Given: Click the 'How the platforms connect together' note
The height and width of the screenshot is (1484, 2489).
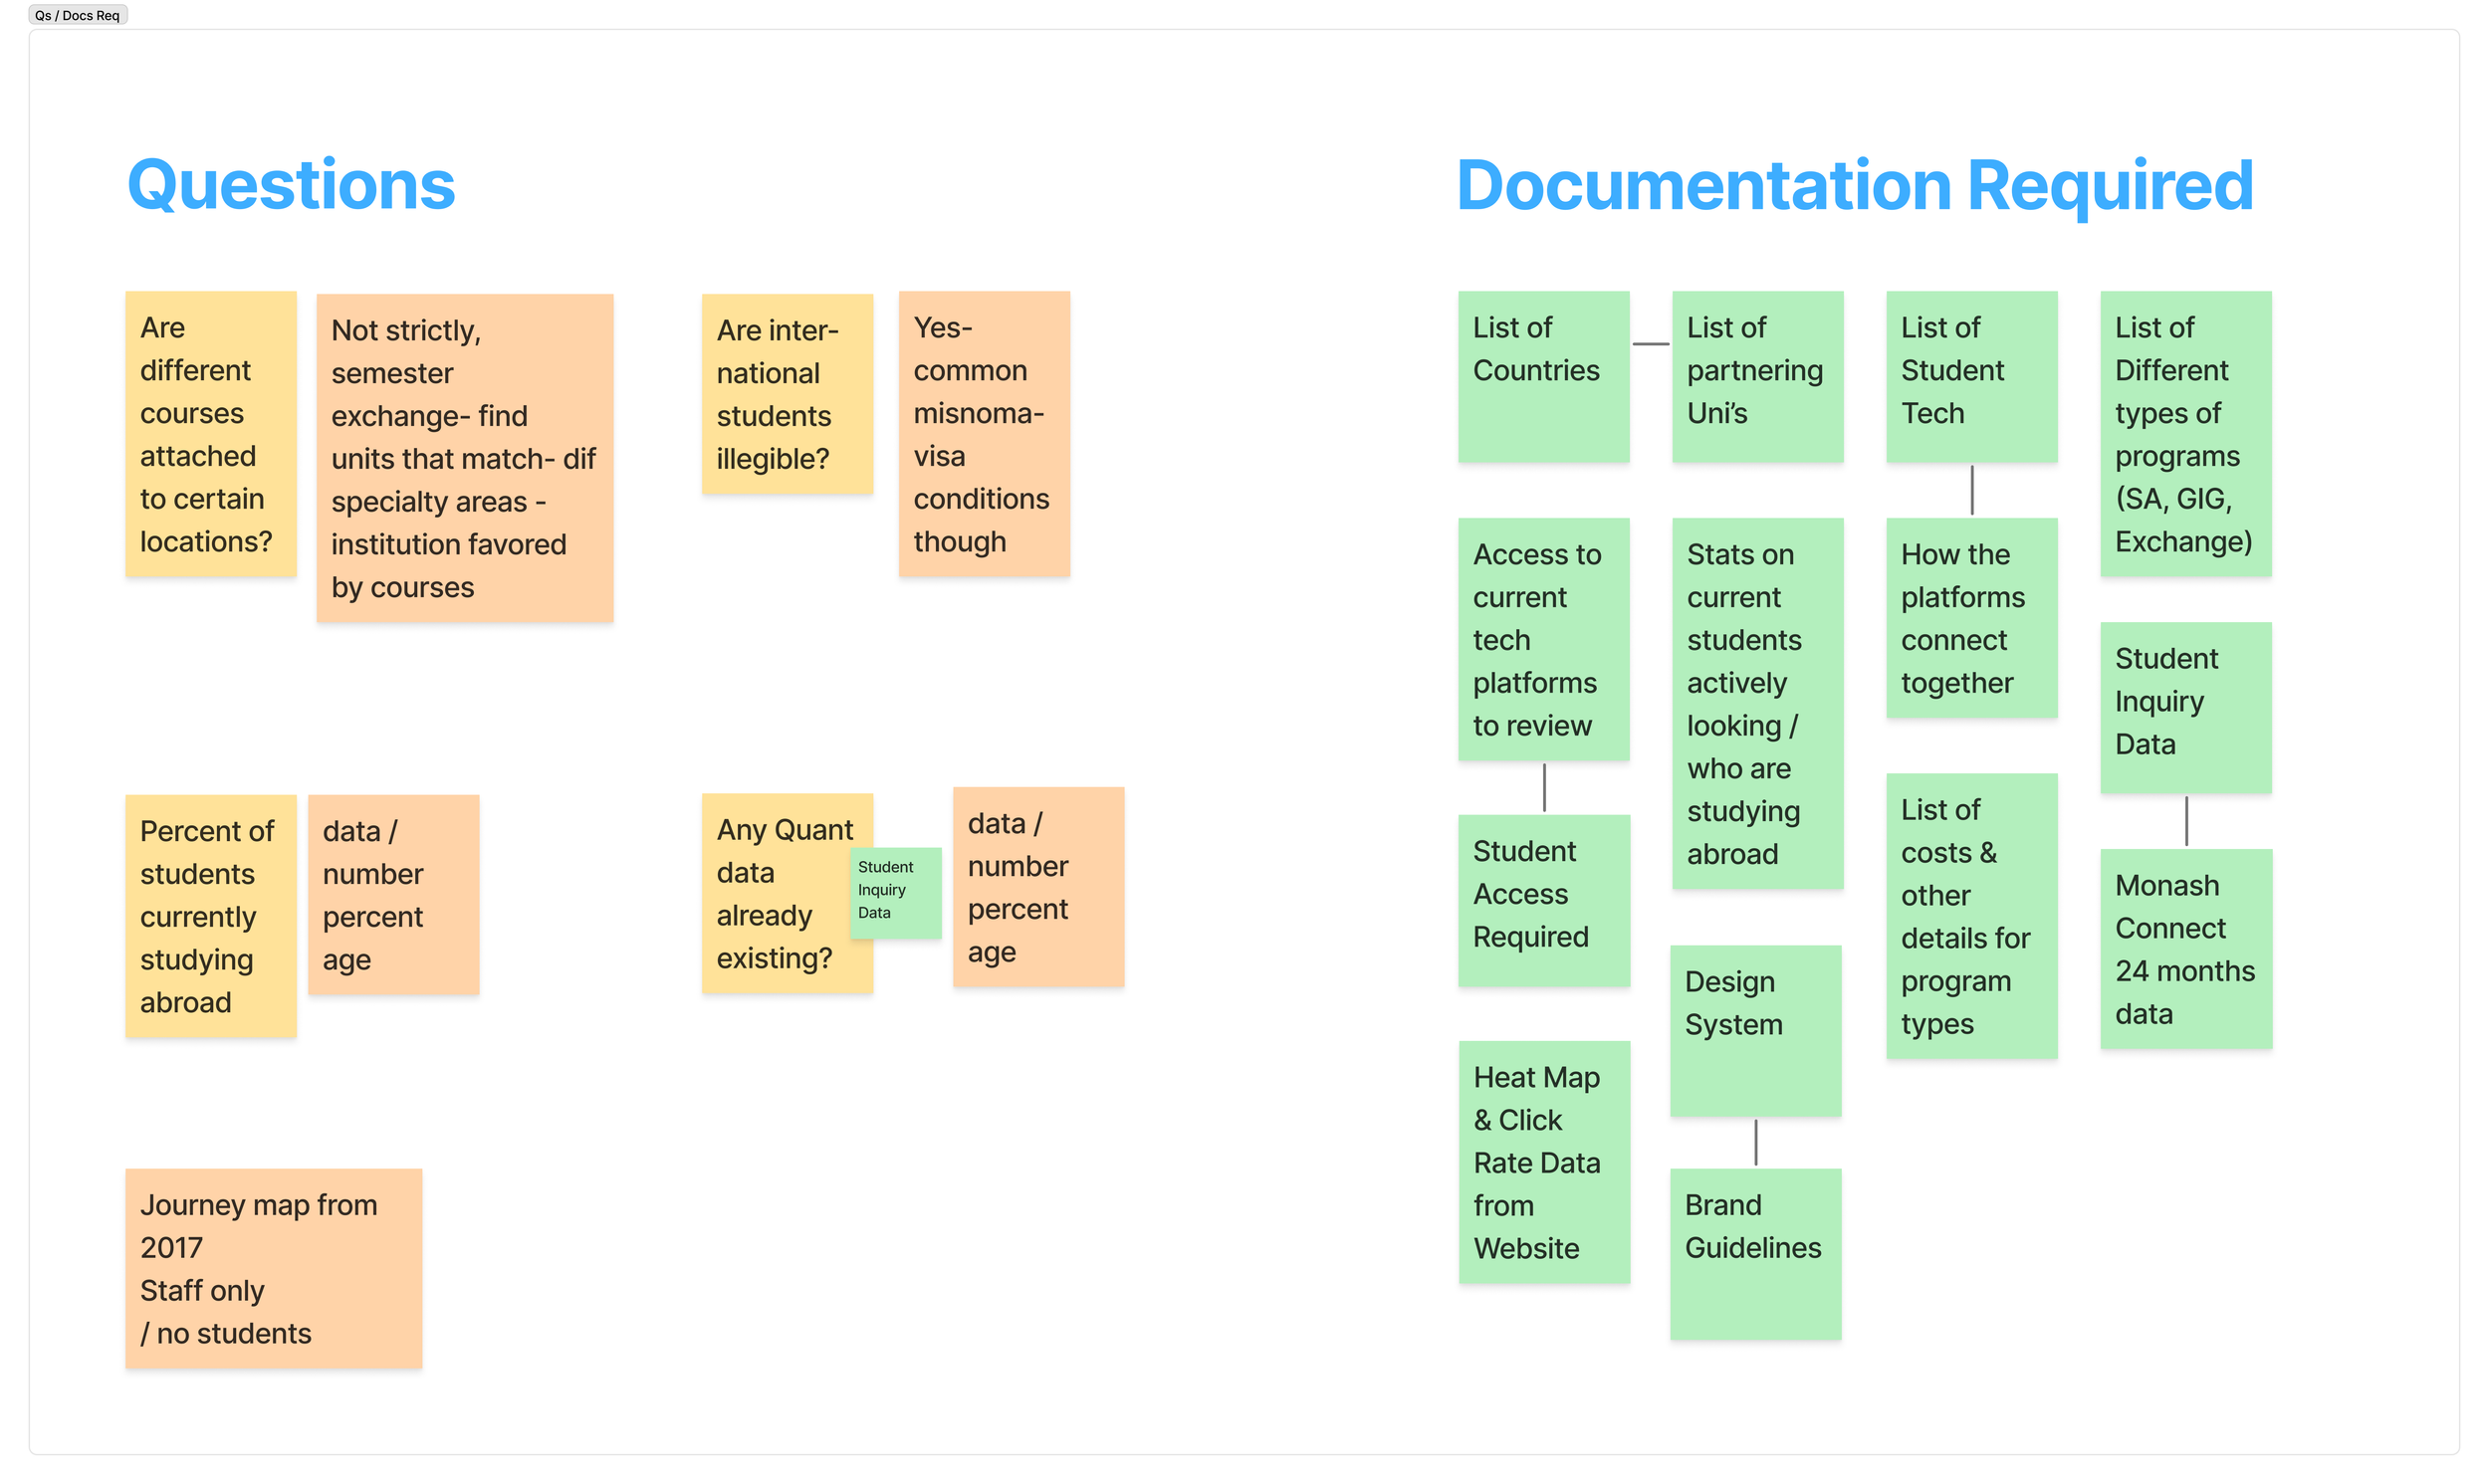Looking at the screenshot, I should (x=1970, y=618).
